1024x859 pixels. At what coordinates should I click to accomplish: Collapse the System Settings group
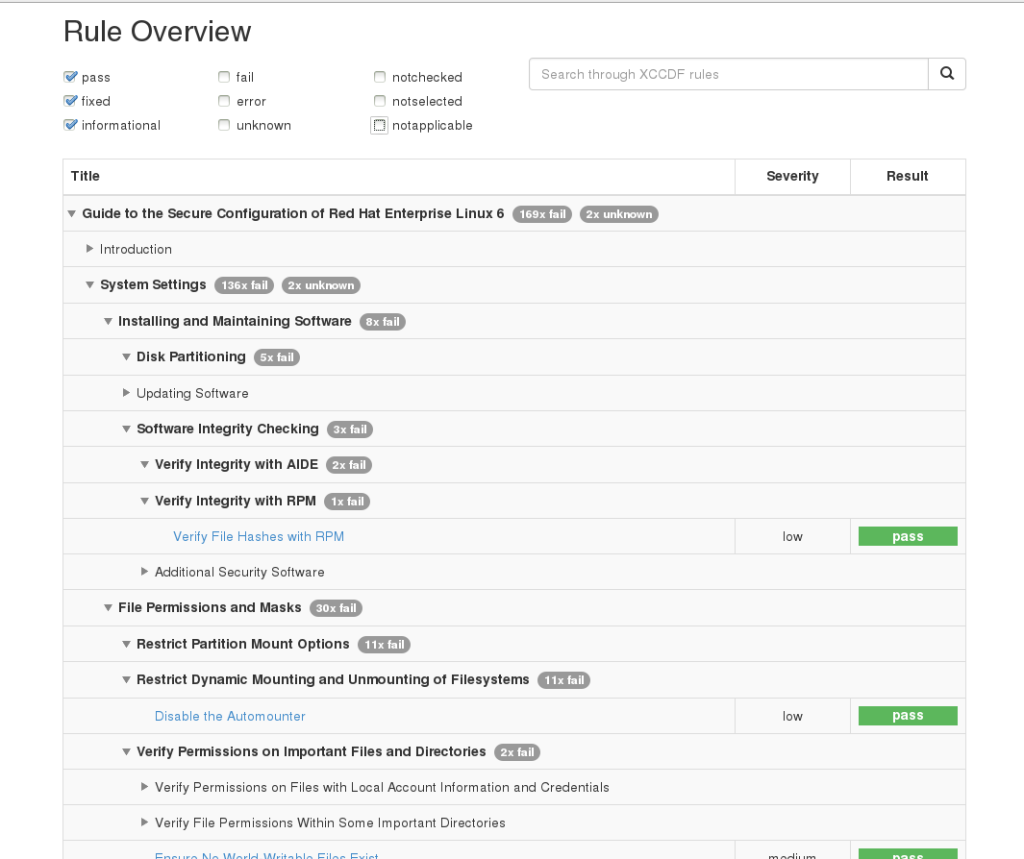90,285
